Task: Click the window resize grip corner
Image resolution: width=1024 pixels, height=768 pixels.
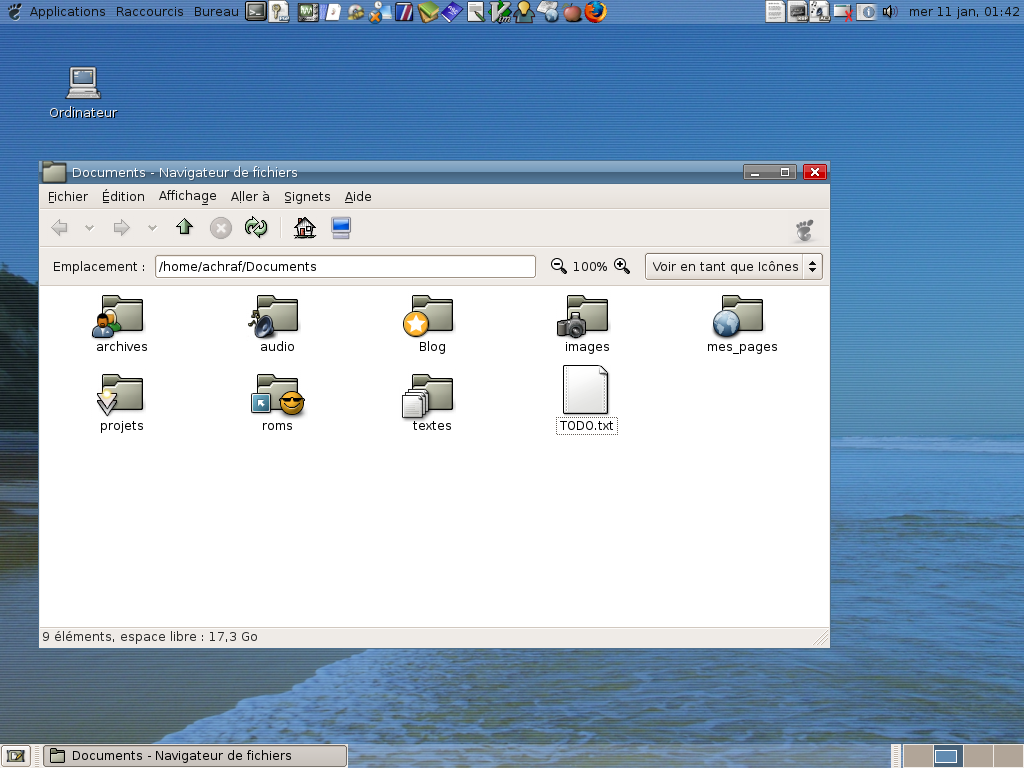Action: click(821, 637)
